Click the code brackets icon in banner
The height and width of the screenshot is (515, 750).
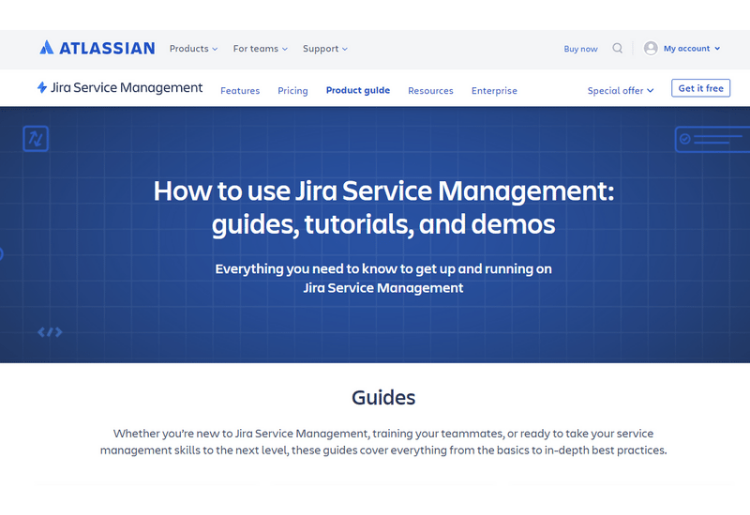(x=50, y=332)
